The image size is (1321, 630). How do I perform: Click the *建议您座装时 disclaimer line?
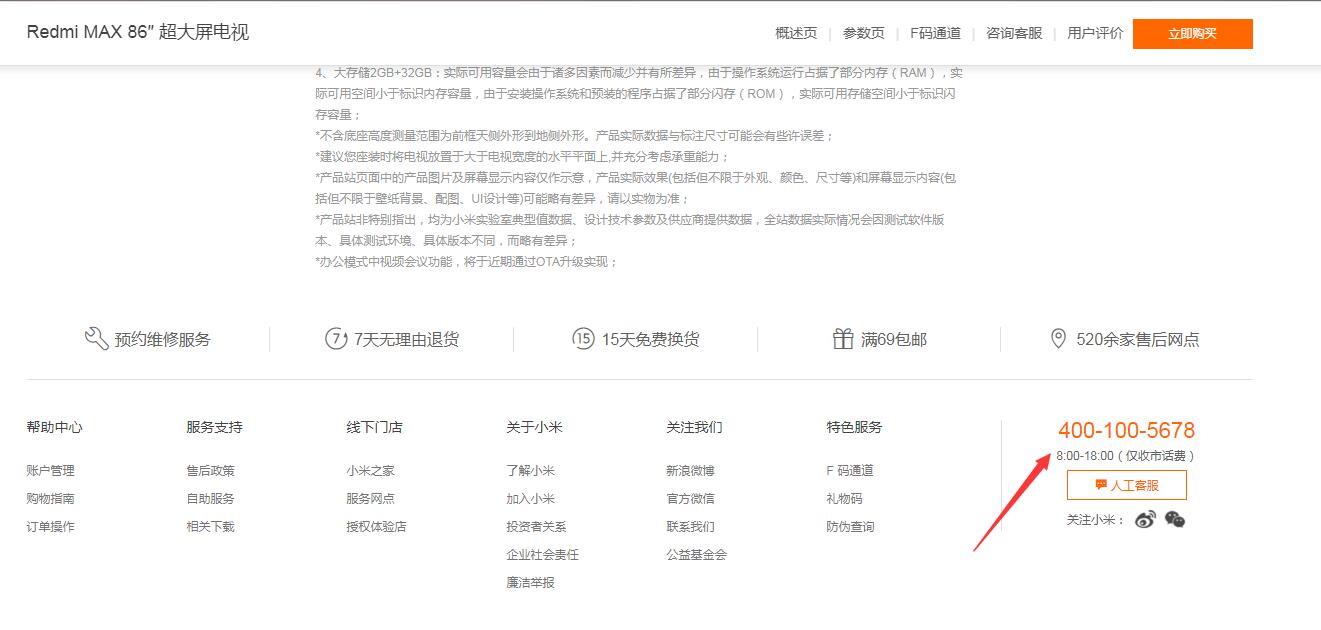click(523, 157)
